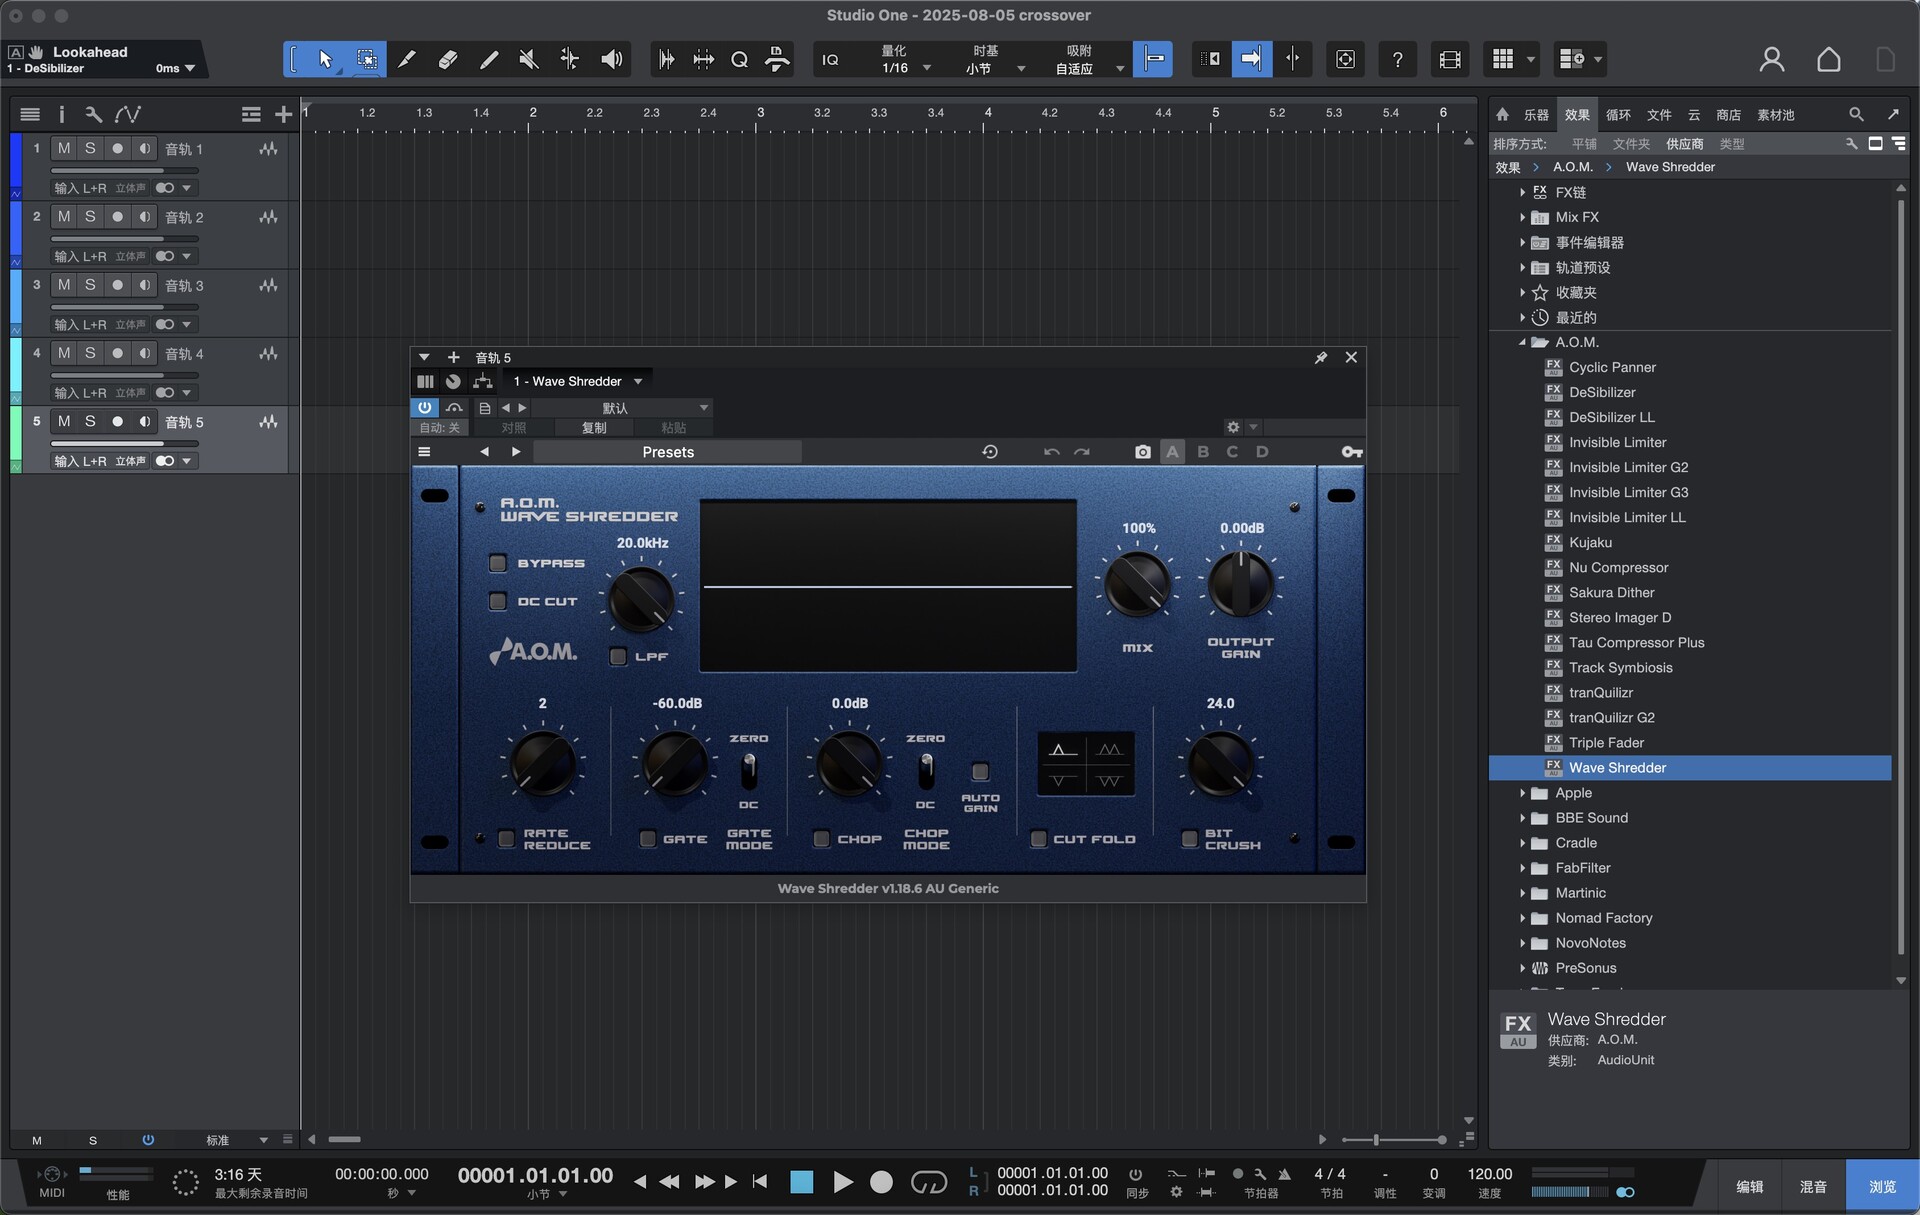Click the Presets button in plugin
The height and width of the screenshot is (1215, 1920).
[x=667, y=452]
